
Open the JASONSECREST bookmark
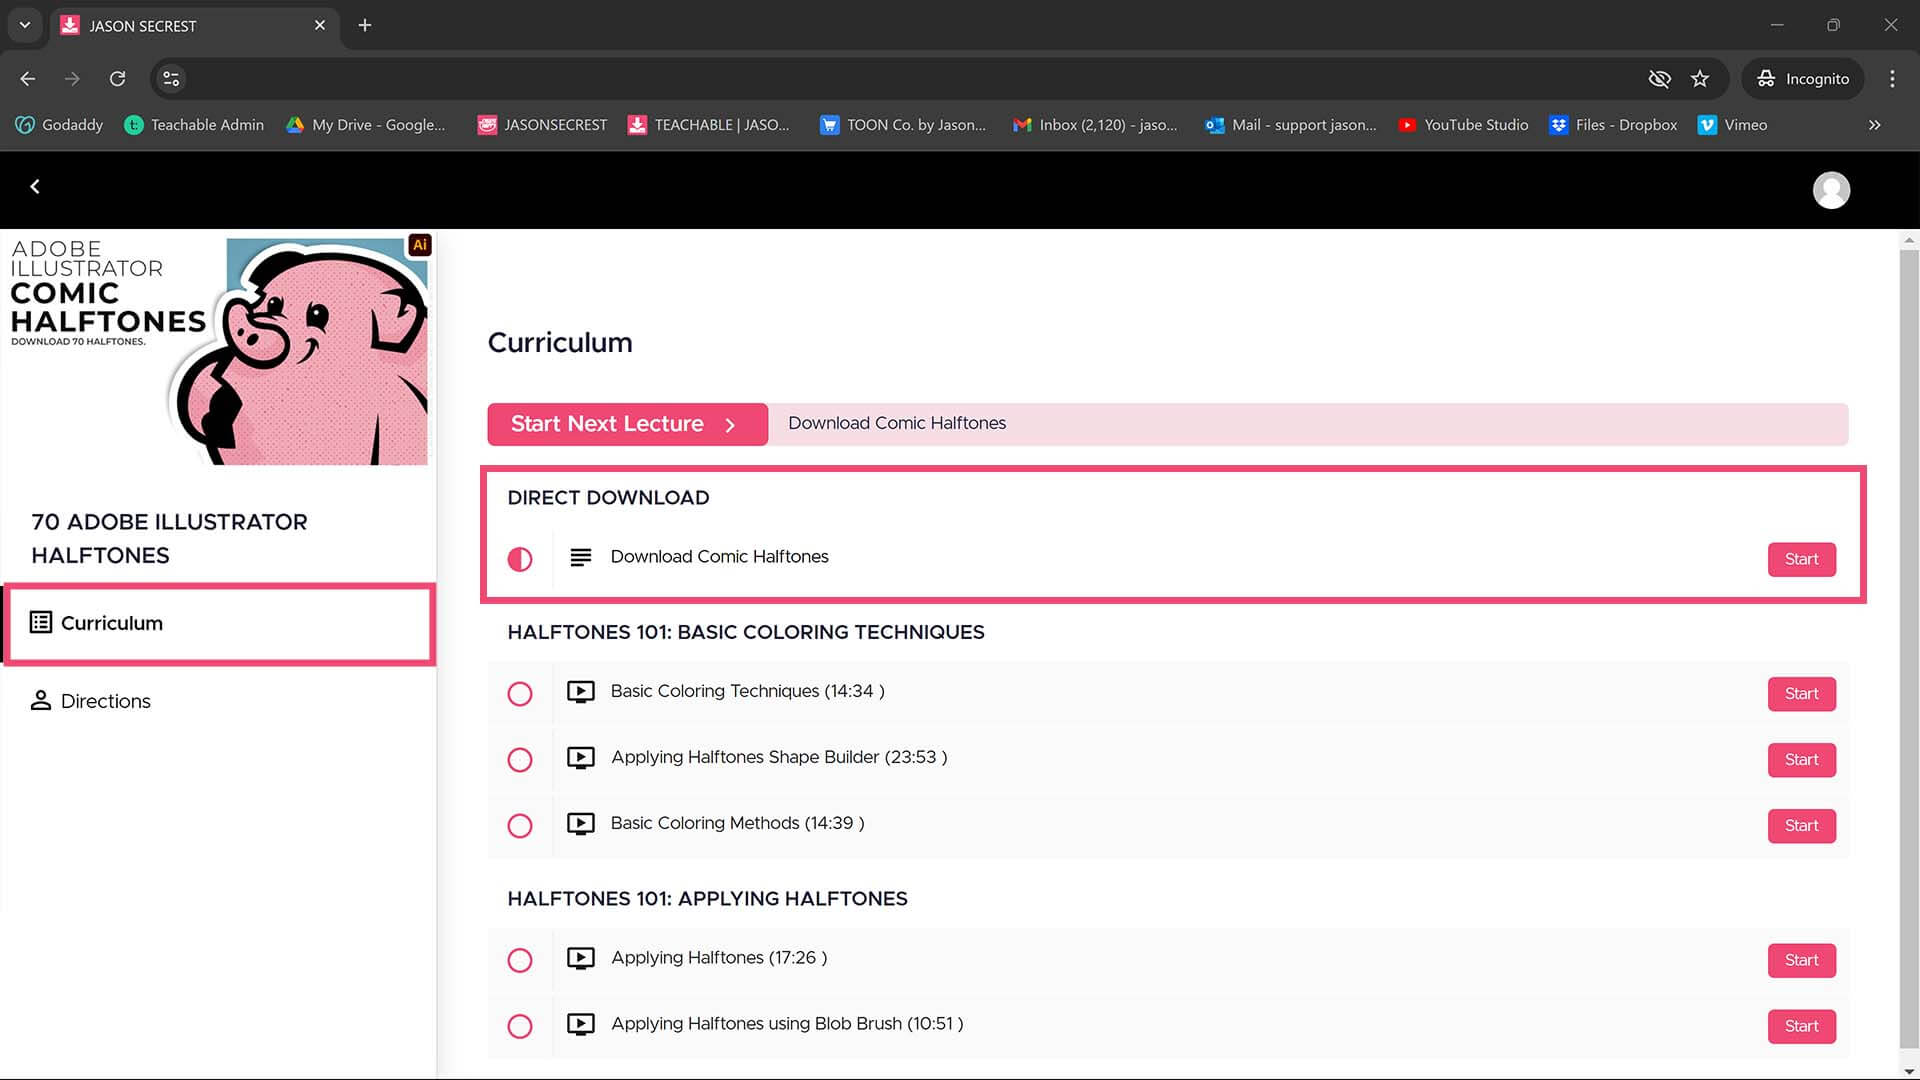coord(543,125)
